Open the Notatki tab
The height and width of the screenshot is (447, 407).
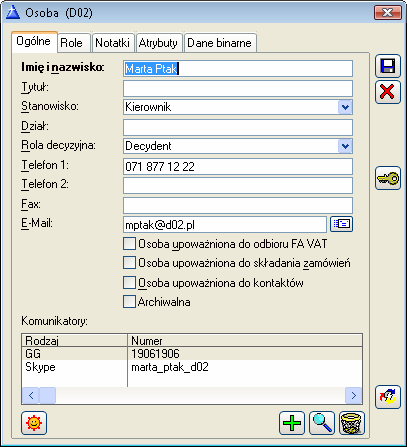[x=113, y=43]
